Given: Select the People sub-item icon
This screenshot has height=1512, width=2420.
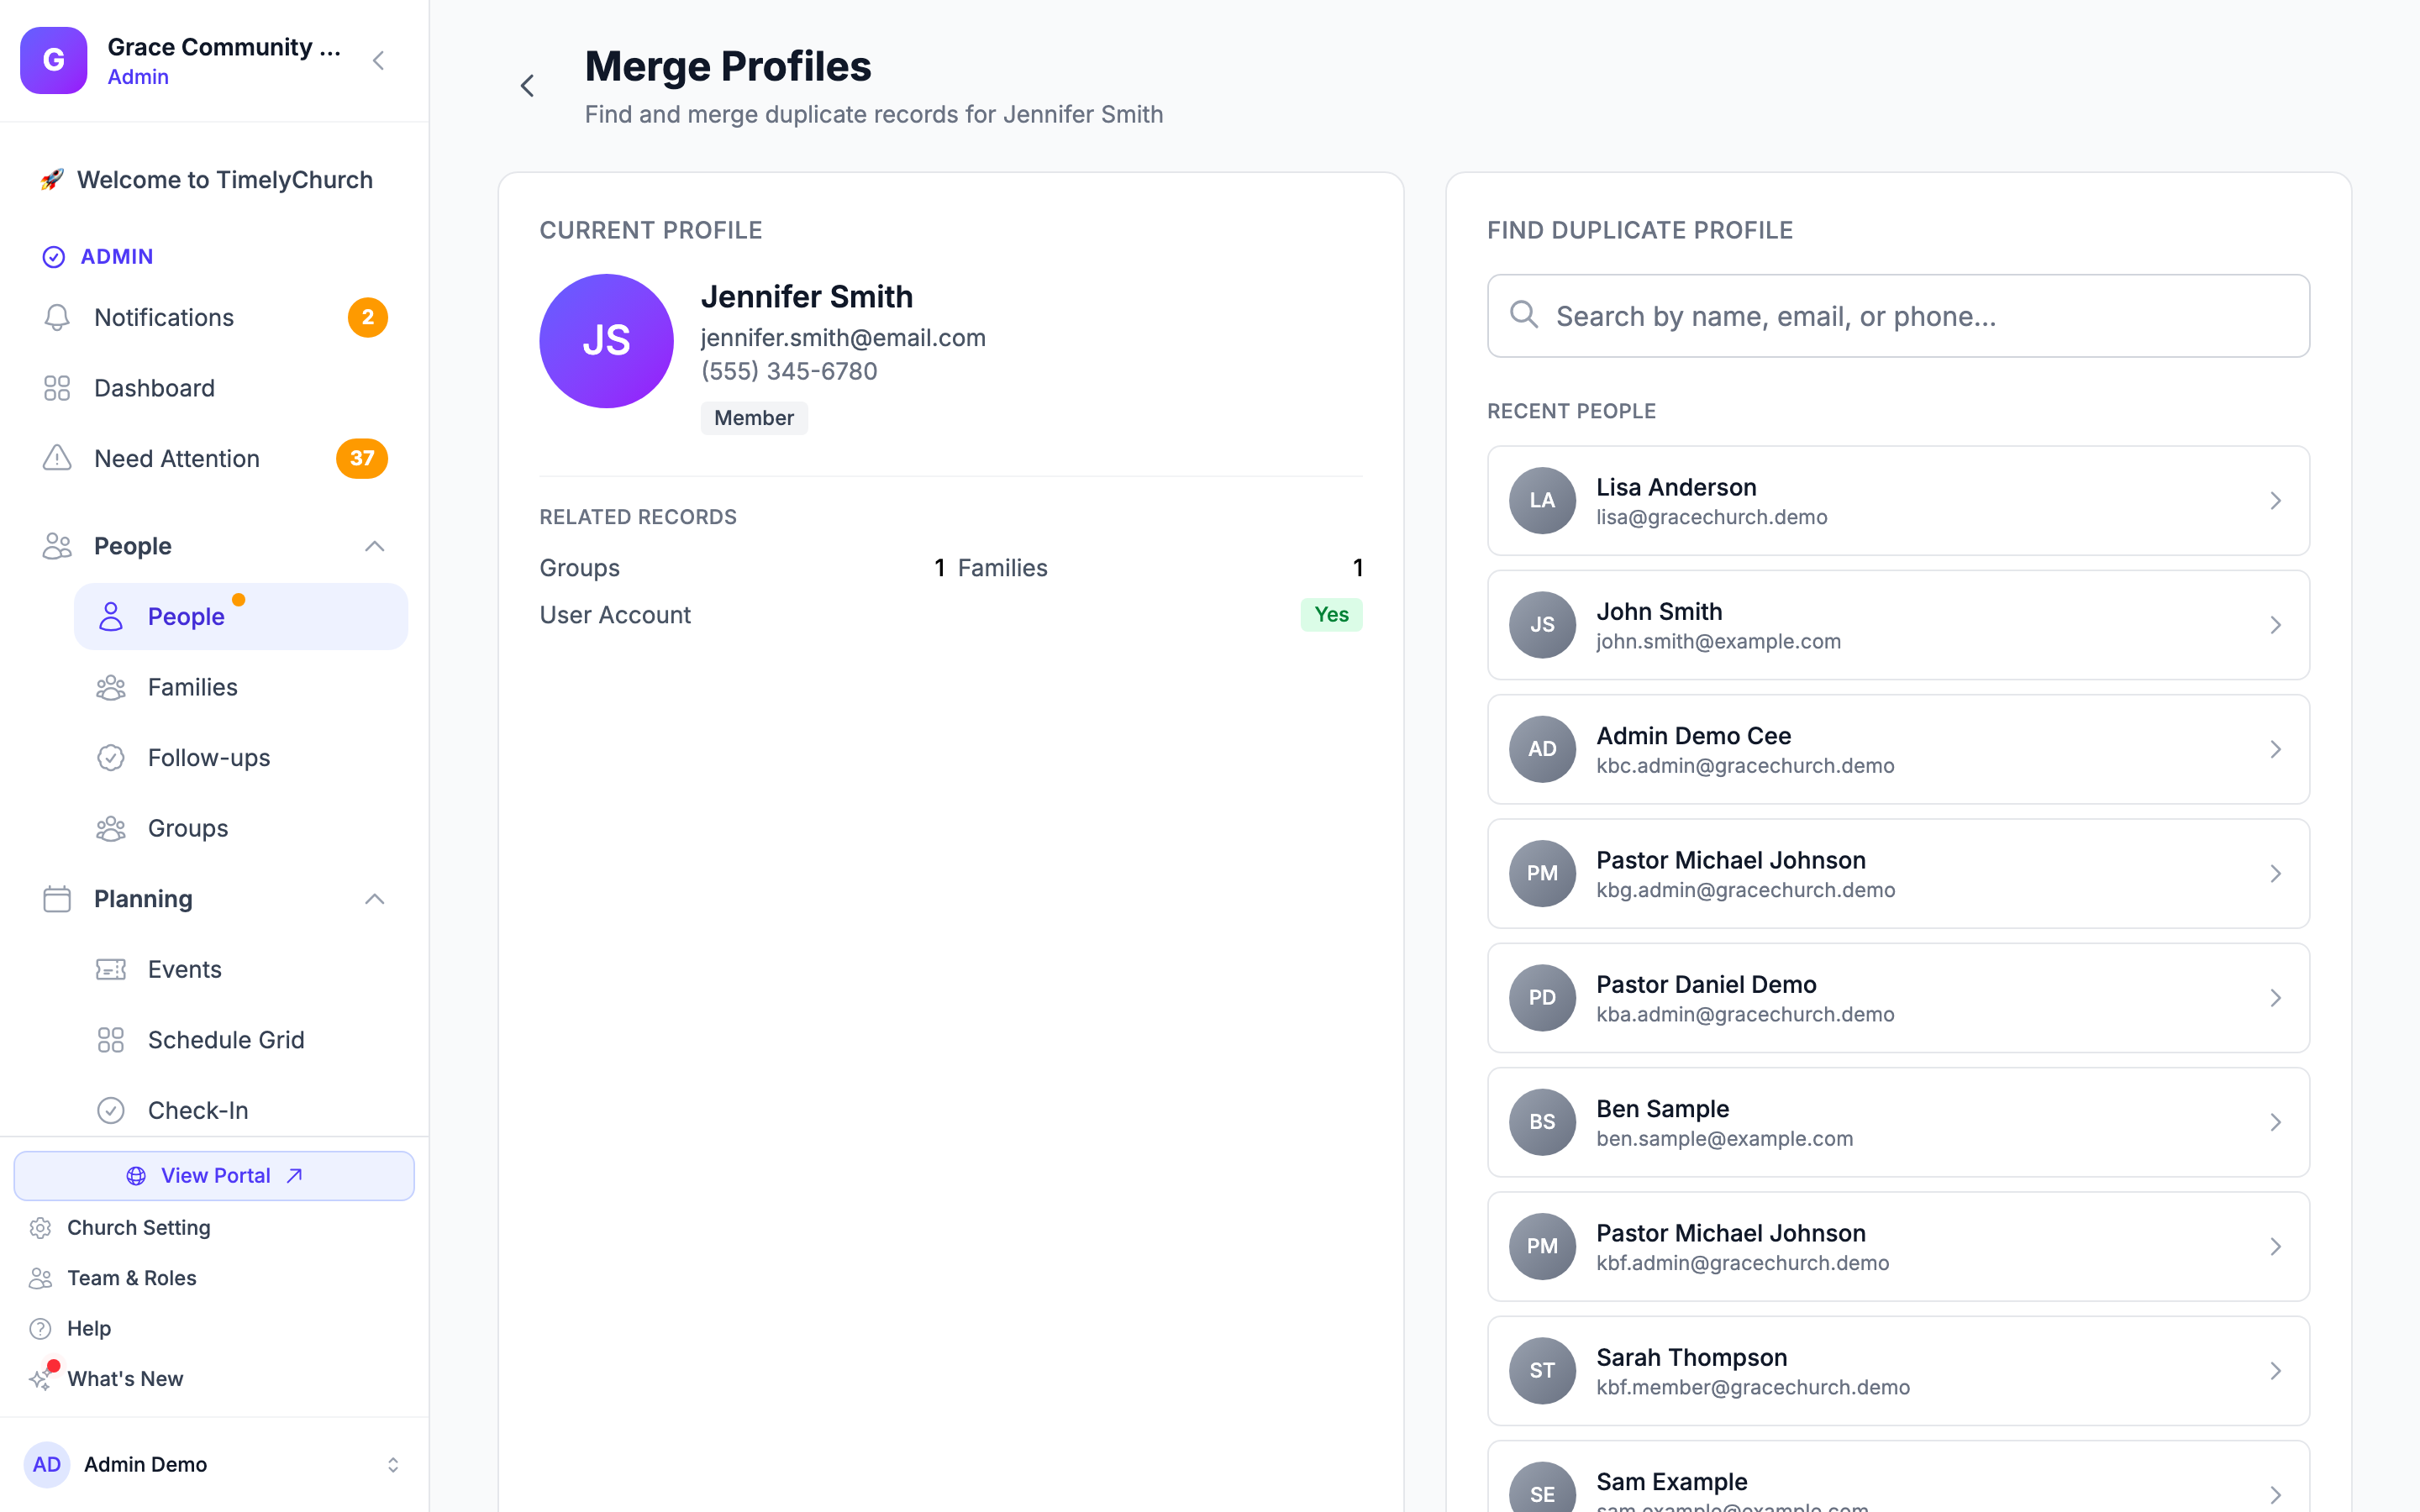Looking at the screenshot, I should [111, 617].
